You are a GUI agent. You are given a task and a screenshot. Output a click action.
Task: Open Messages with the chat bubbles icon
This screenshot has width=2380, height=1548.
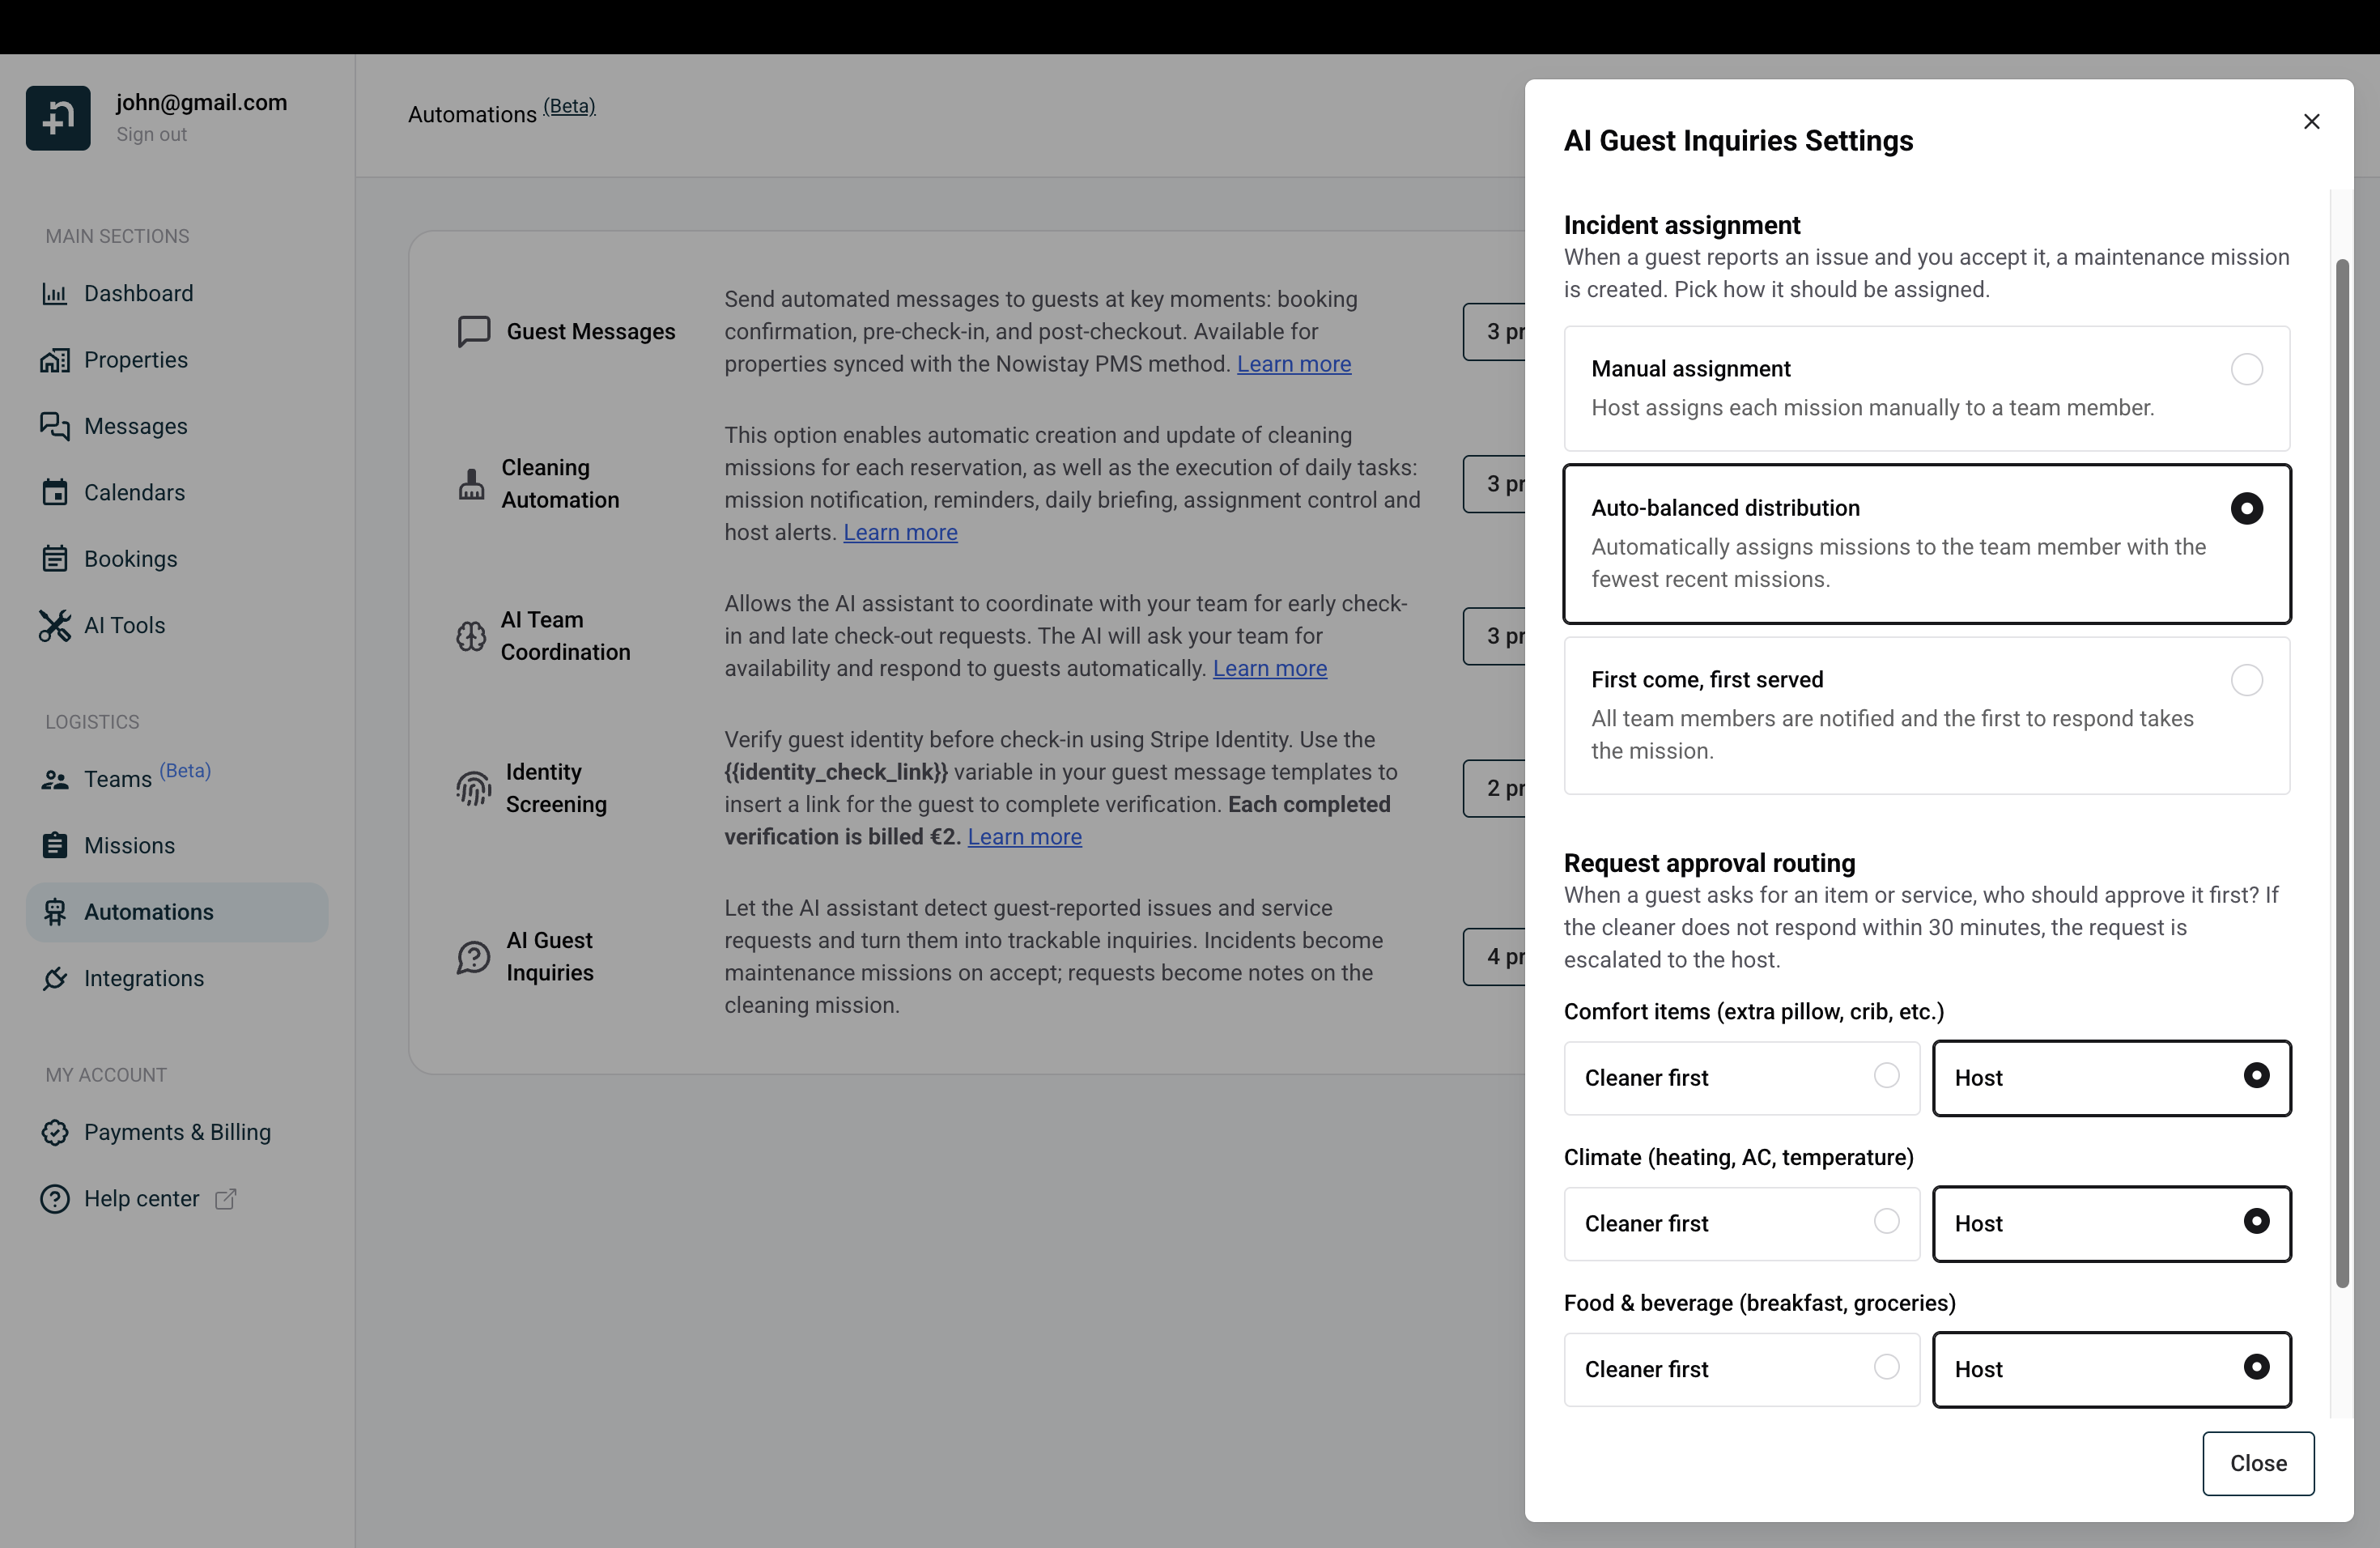click(x=55, y=425)
